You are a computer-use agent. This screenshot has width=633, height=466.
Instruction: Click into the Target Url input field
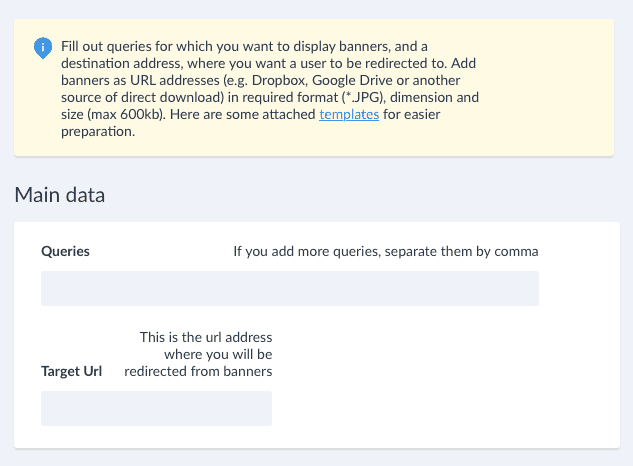(x=156, y=408)
